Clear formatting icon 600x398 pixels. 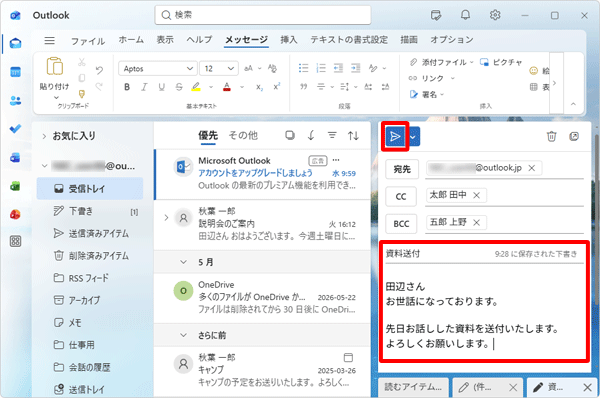tap(272, 69)
